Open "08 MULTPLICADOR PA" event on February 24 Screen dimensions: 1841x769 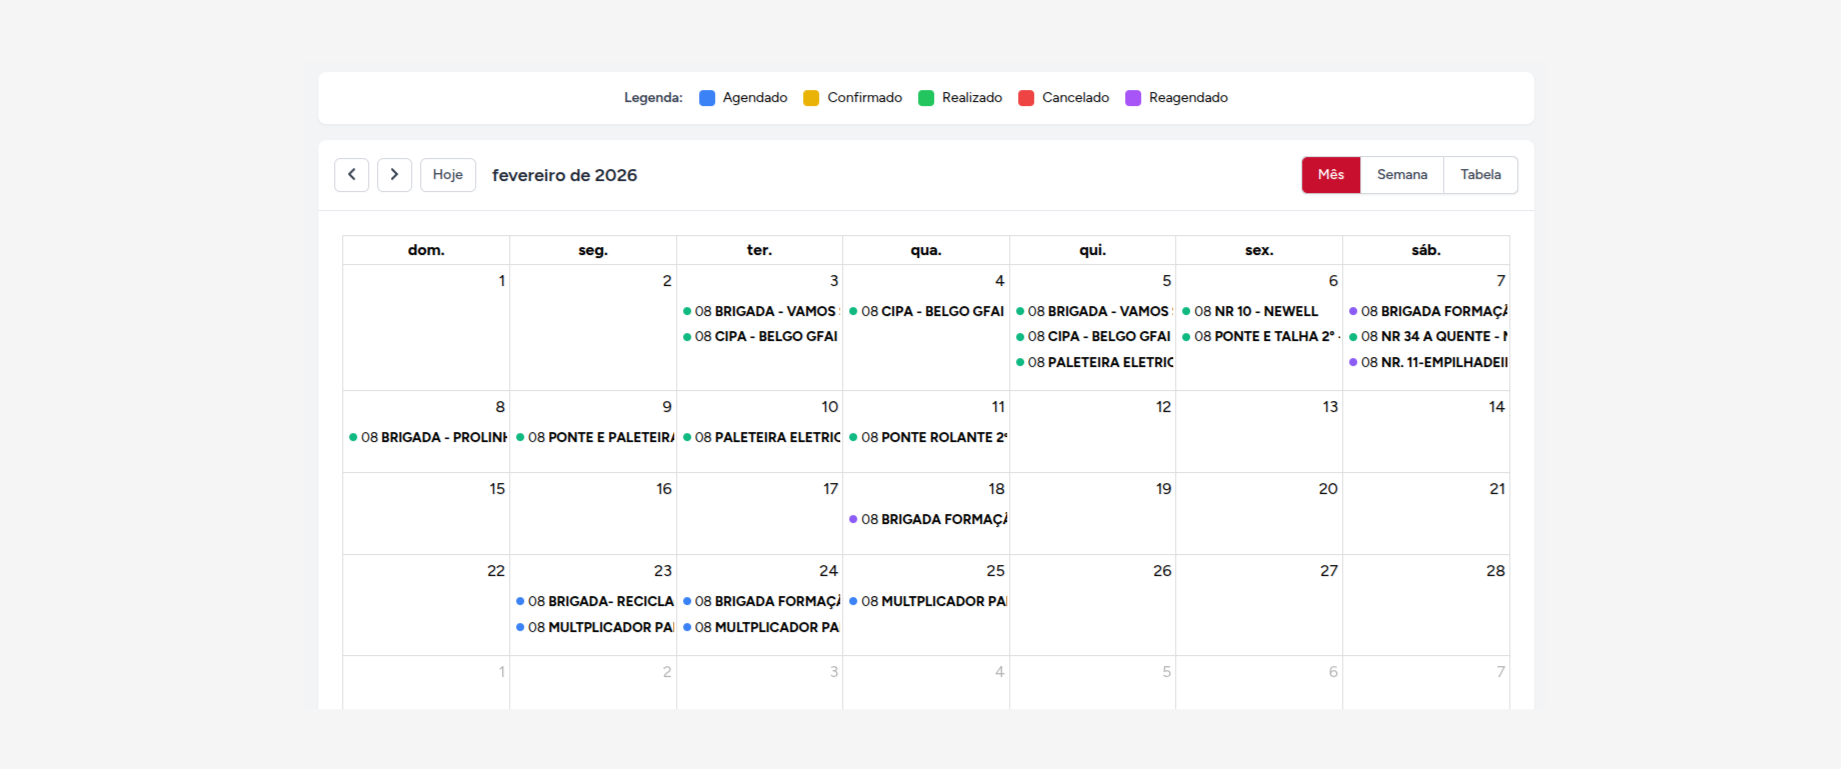click(x=759, y=627)
